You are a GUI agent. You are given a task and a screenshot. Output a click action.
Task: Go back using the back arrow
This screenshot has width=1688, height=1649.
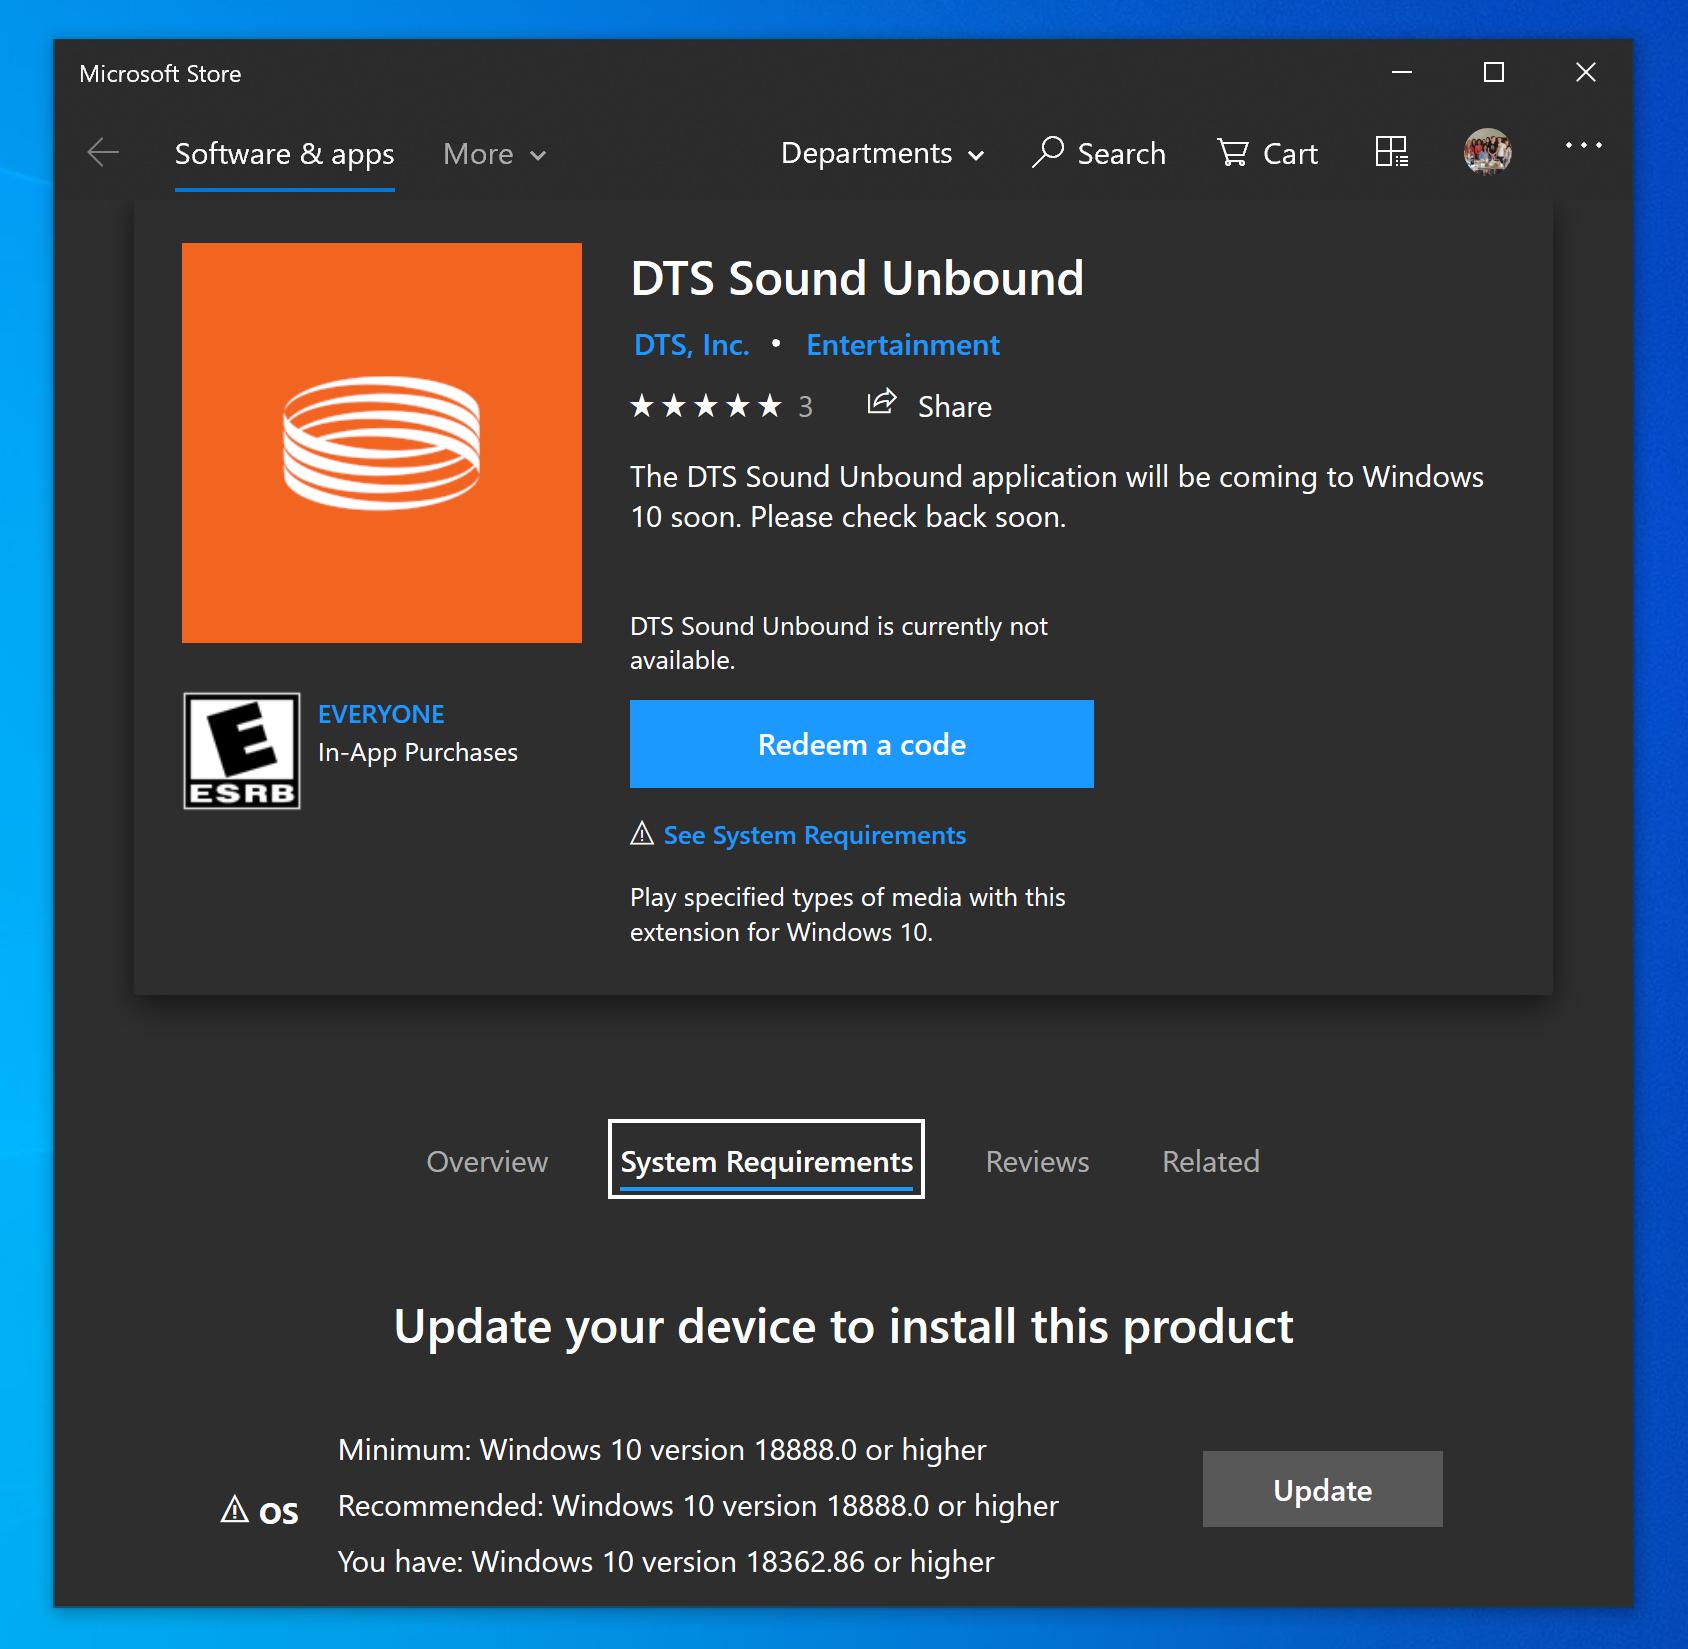coord(103,153)
